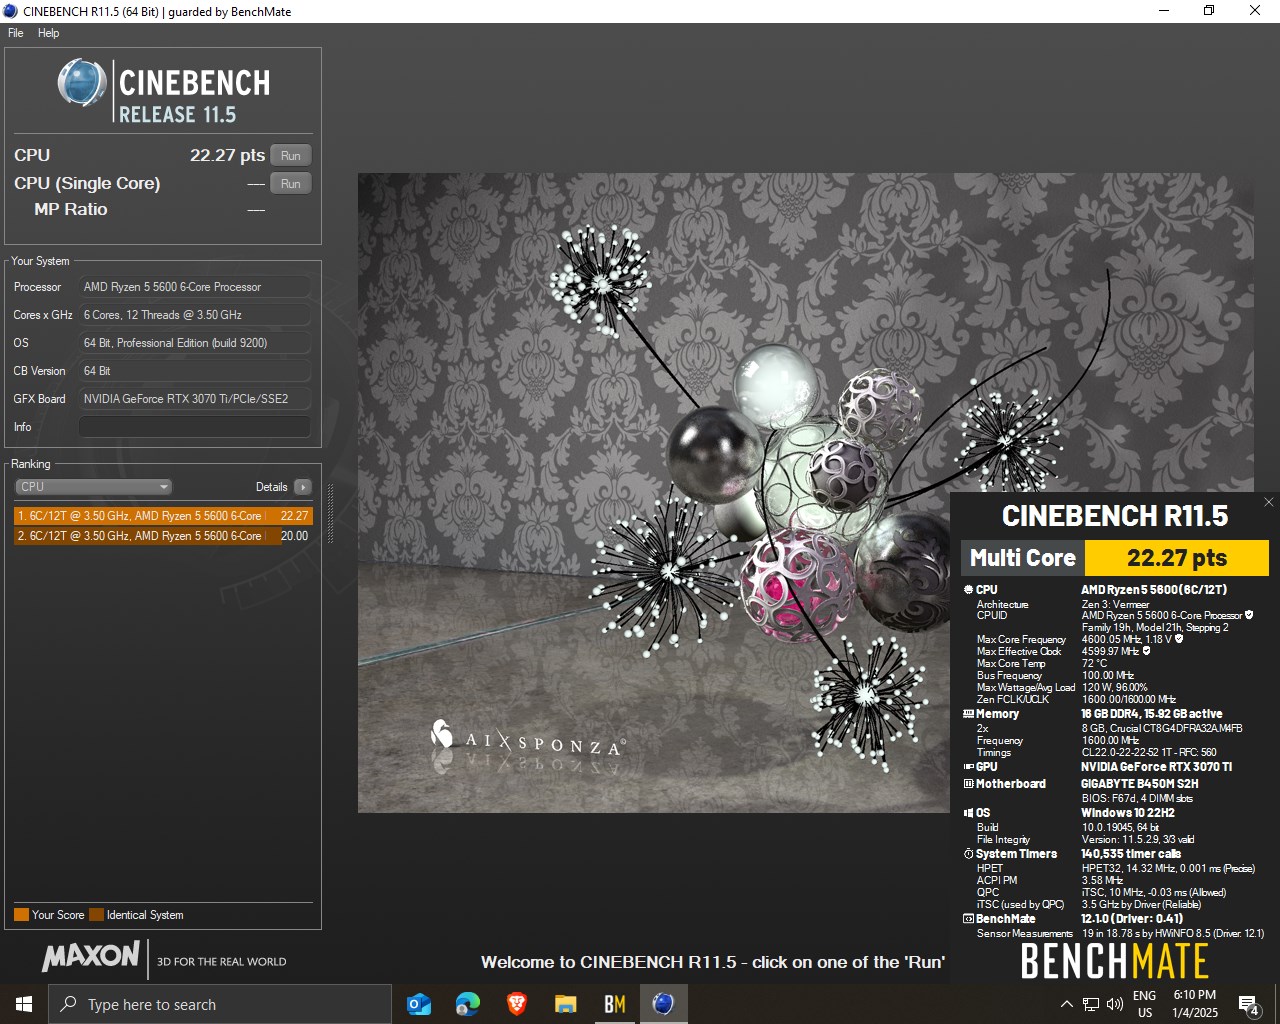Click the Windows 10 22H2 text

click(1128, 813)
